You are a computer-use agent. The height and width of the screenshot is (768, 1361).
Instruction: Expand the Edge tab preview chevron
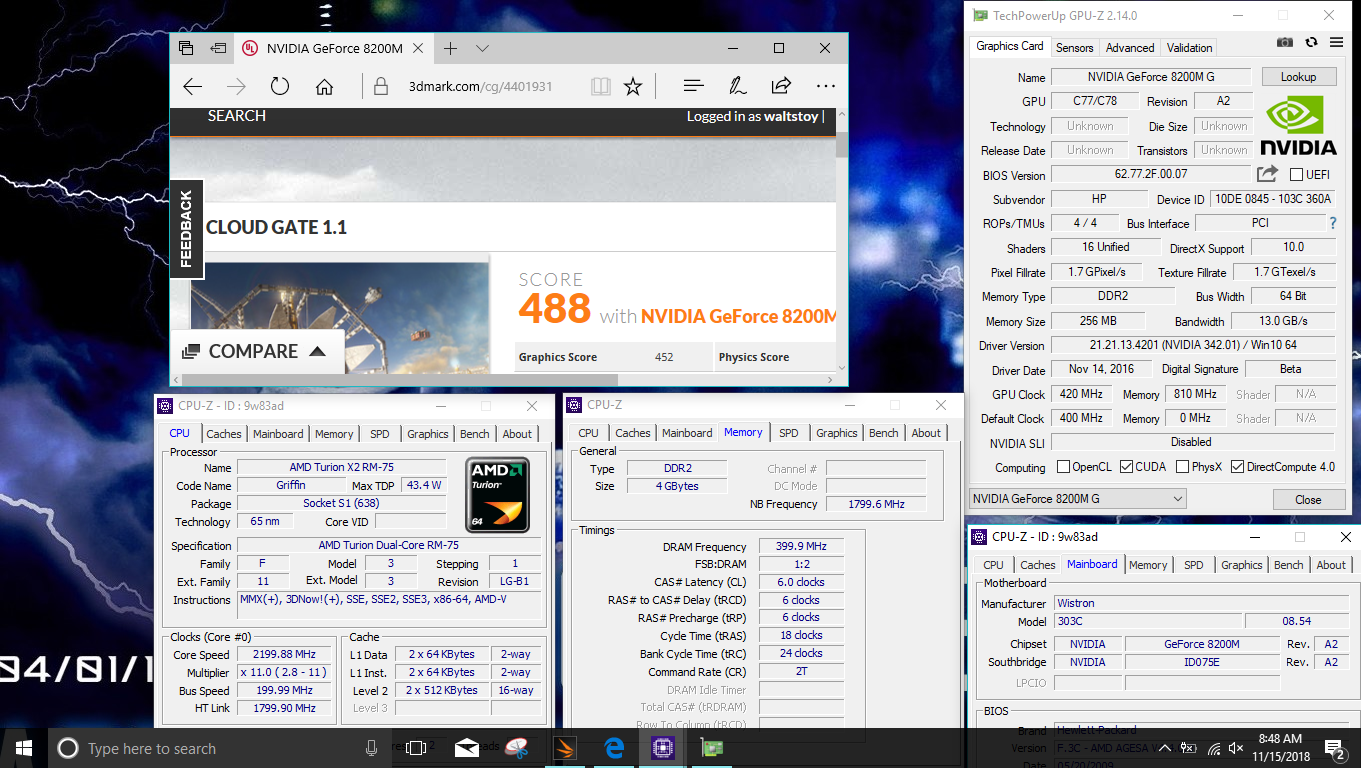482,48
